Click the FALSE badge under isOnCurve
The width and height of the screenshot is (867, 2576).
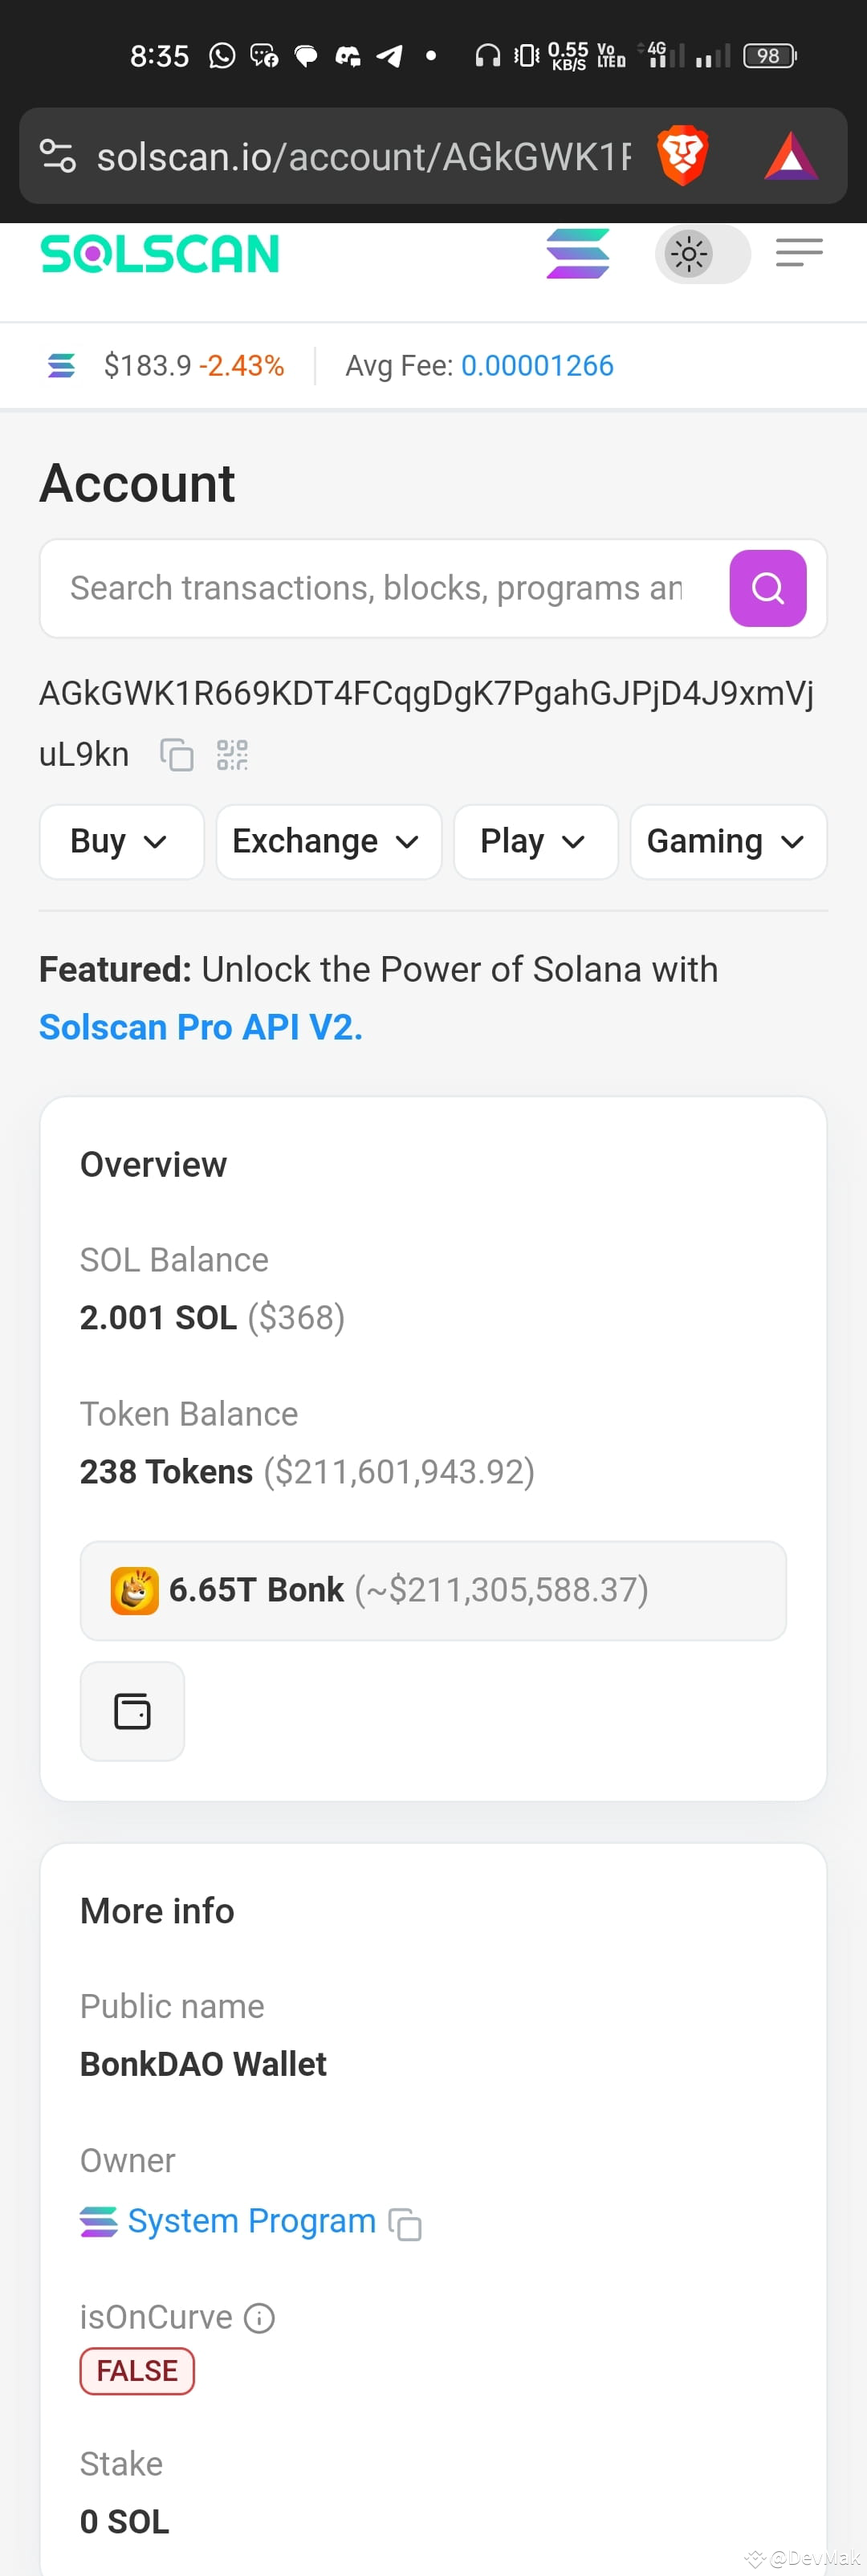click(136, 2370)
